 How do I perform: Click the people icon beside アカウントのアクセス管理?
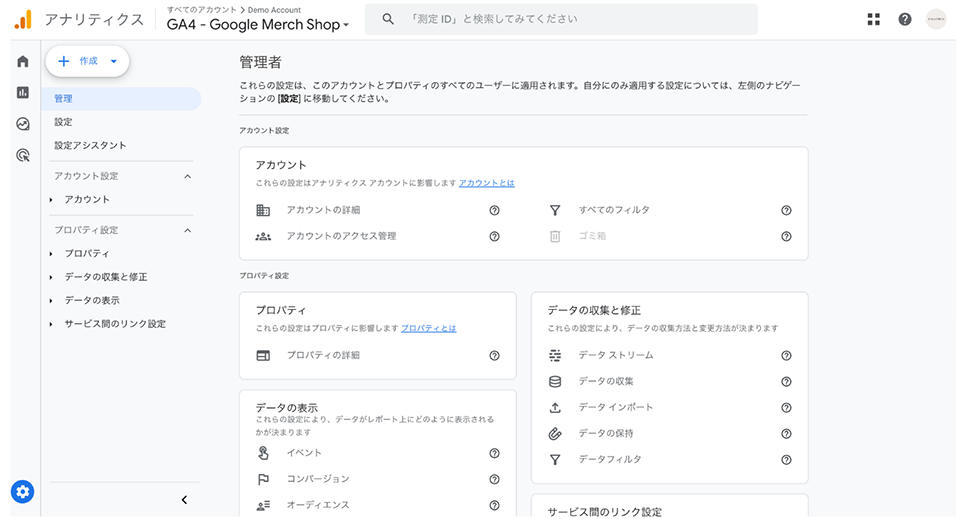[x=263, y=236]
